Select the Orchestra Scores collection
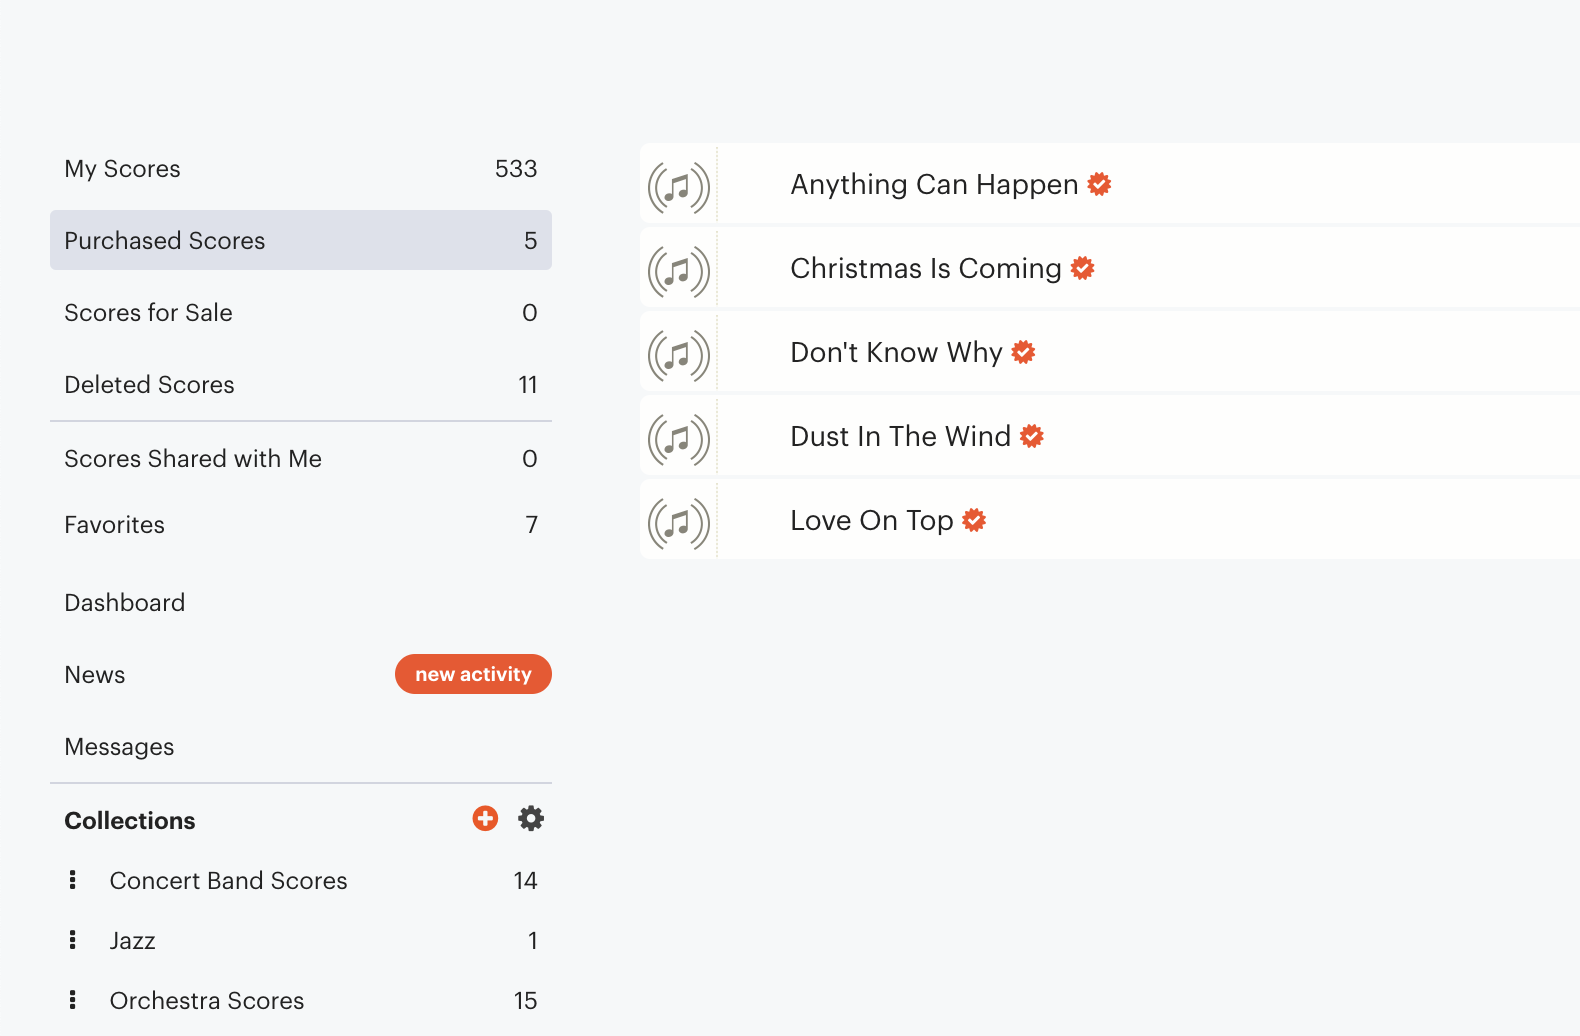Viewport: 1580px width, 1036px height. [x=206, y=1001]
